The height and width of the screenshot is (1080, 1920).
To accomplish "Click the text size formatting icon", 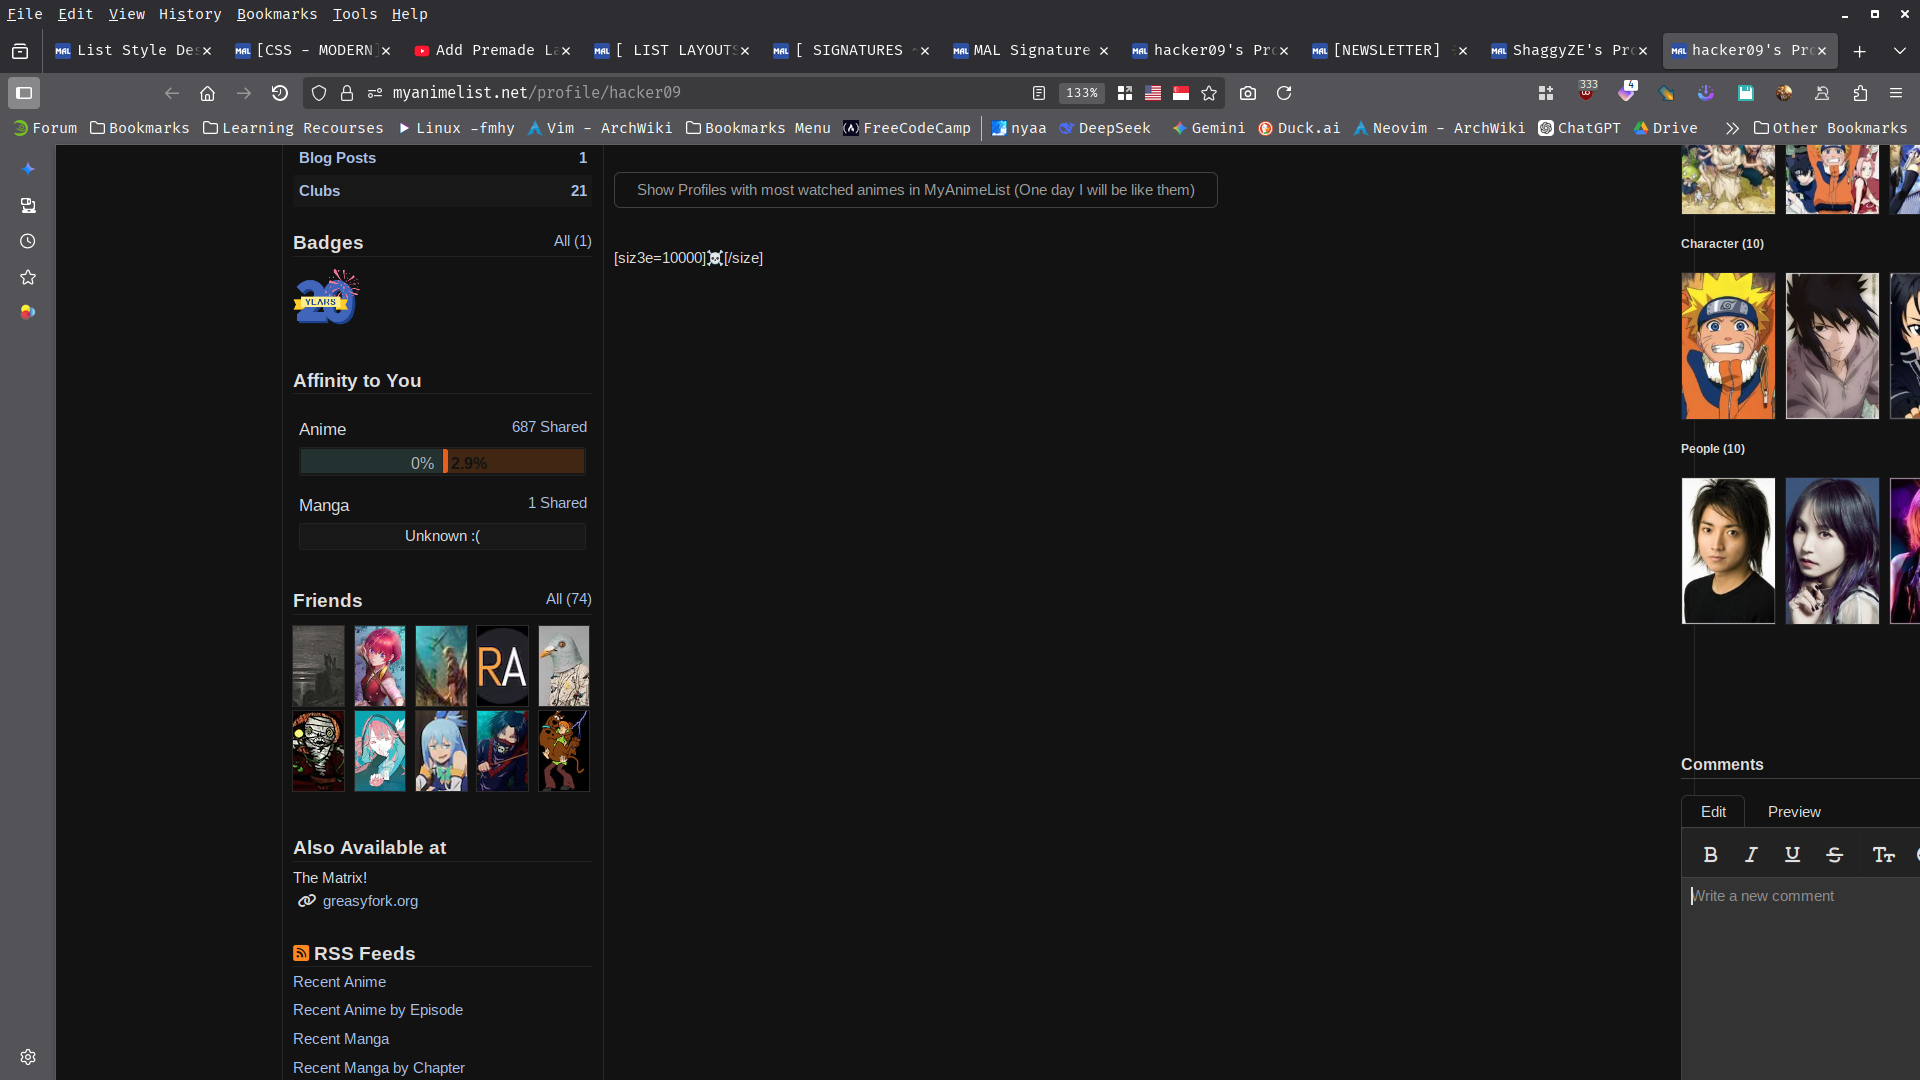I will (1883, 855).
